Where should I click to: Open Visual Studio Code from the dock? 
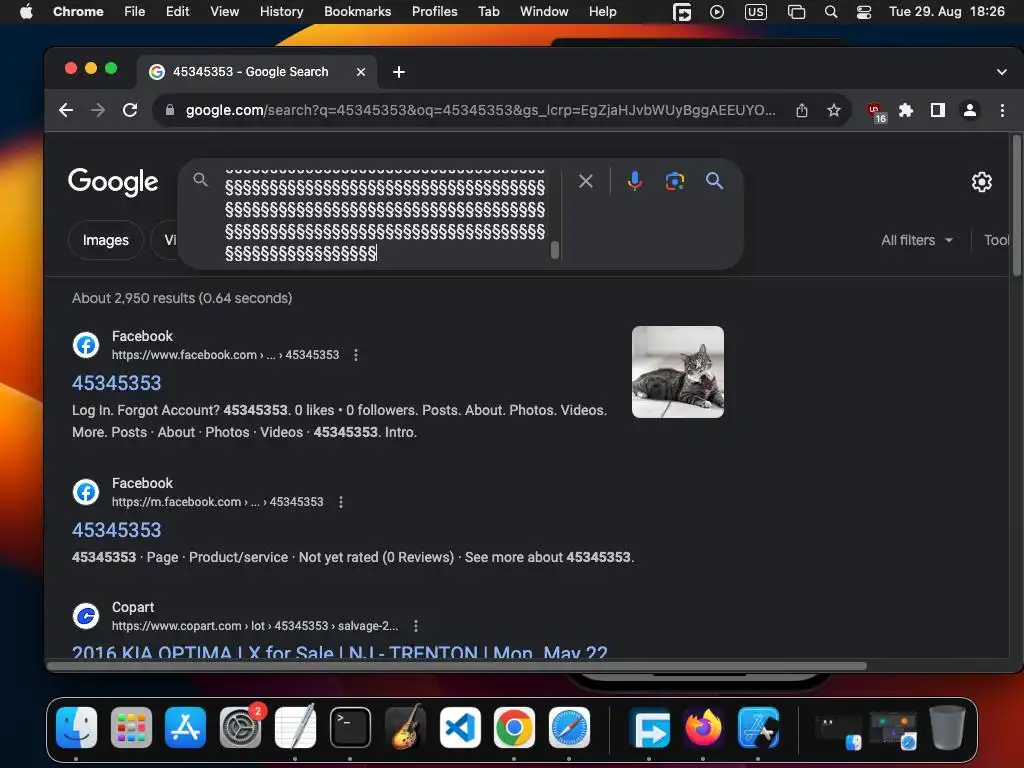(x=460, y=727)
